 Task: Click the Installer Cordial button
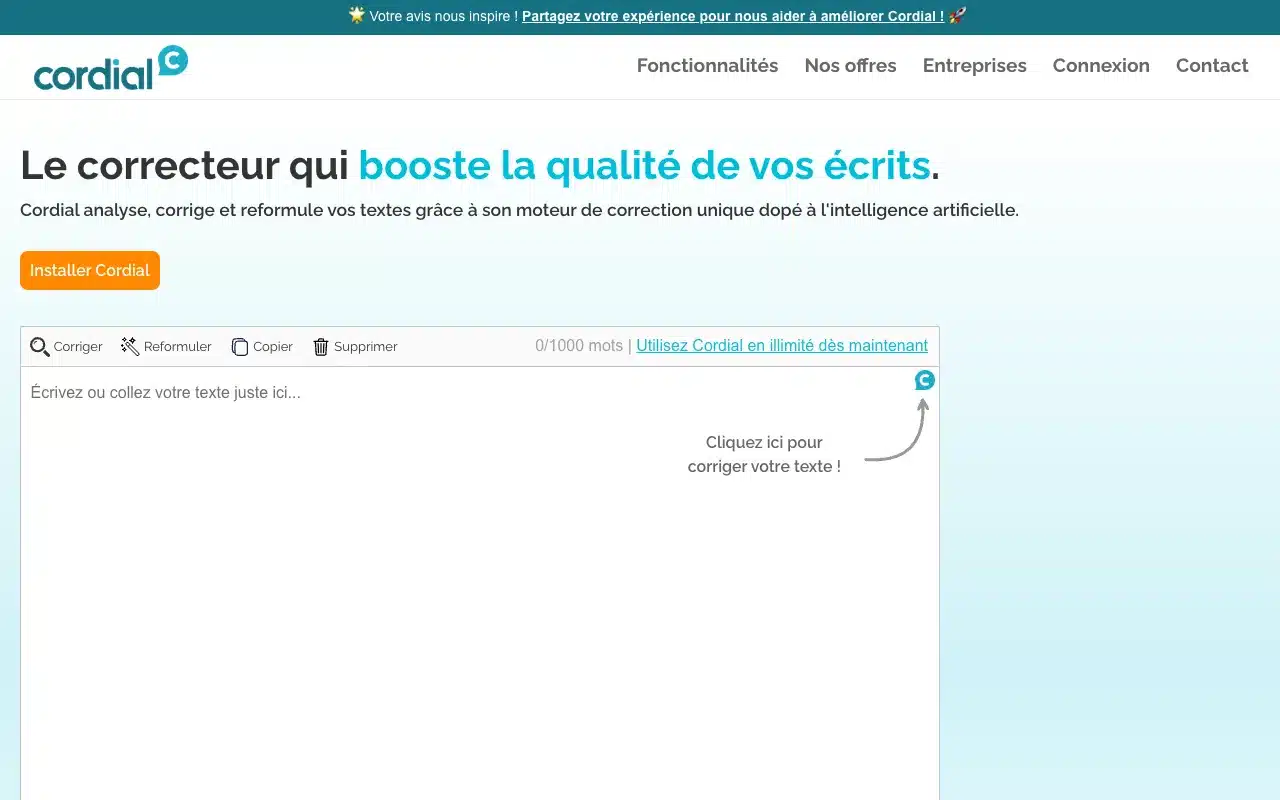90,270
